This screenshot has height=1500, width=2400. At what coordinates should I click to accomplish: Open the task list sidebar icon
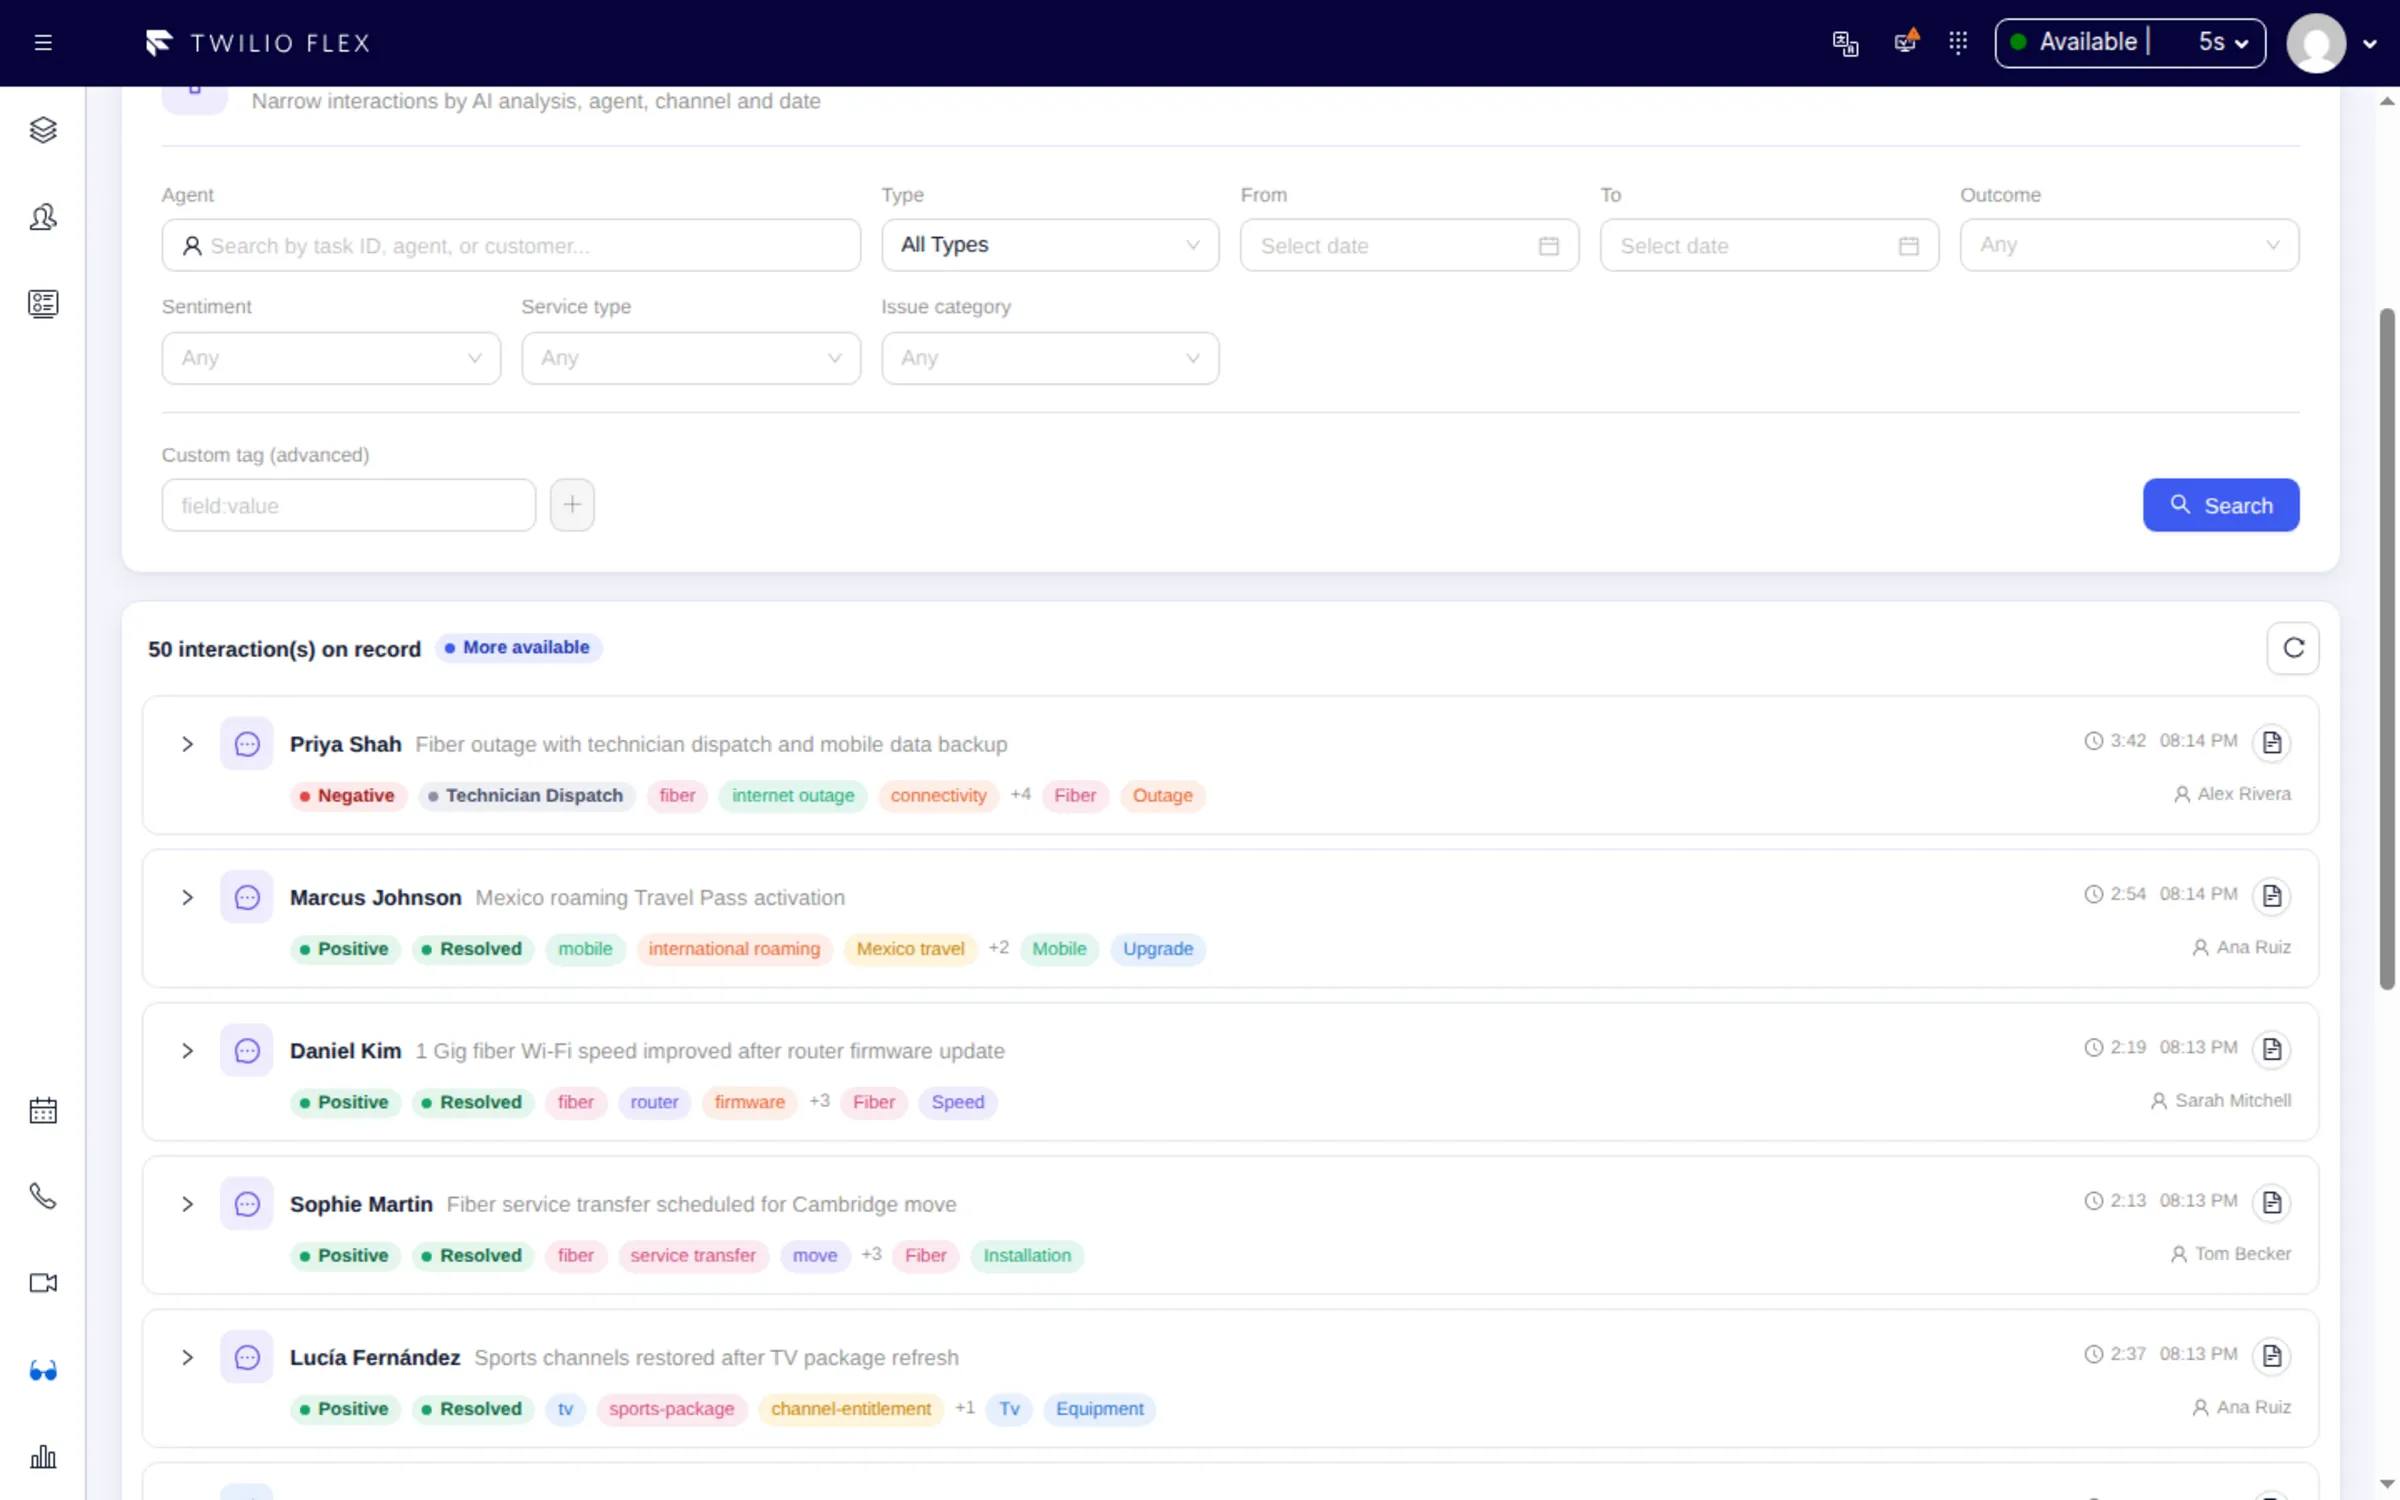point(43,304)
